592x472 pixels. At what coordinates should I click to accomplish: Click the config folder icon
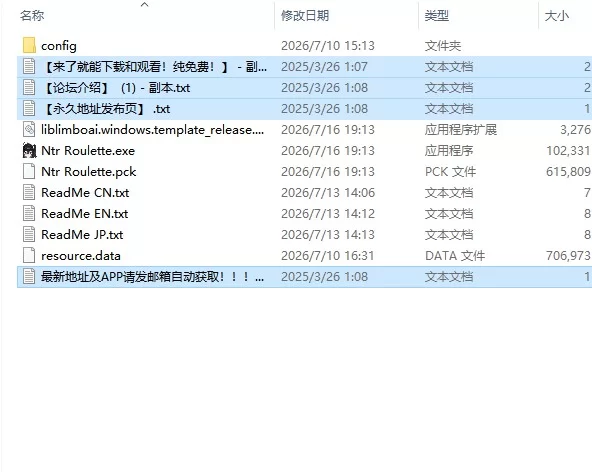29,46
